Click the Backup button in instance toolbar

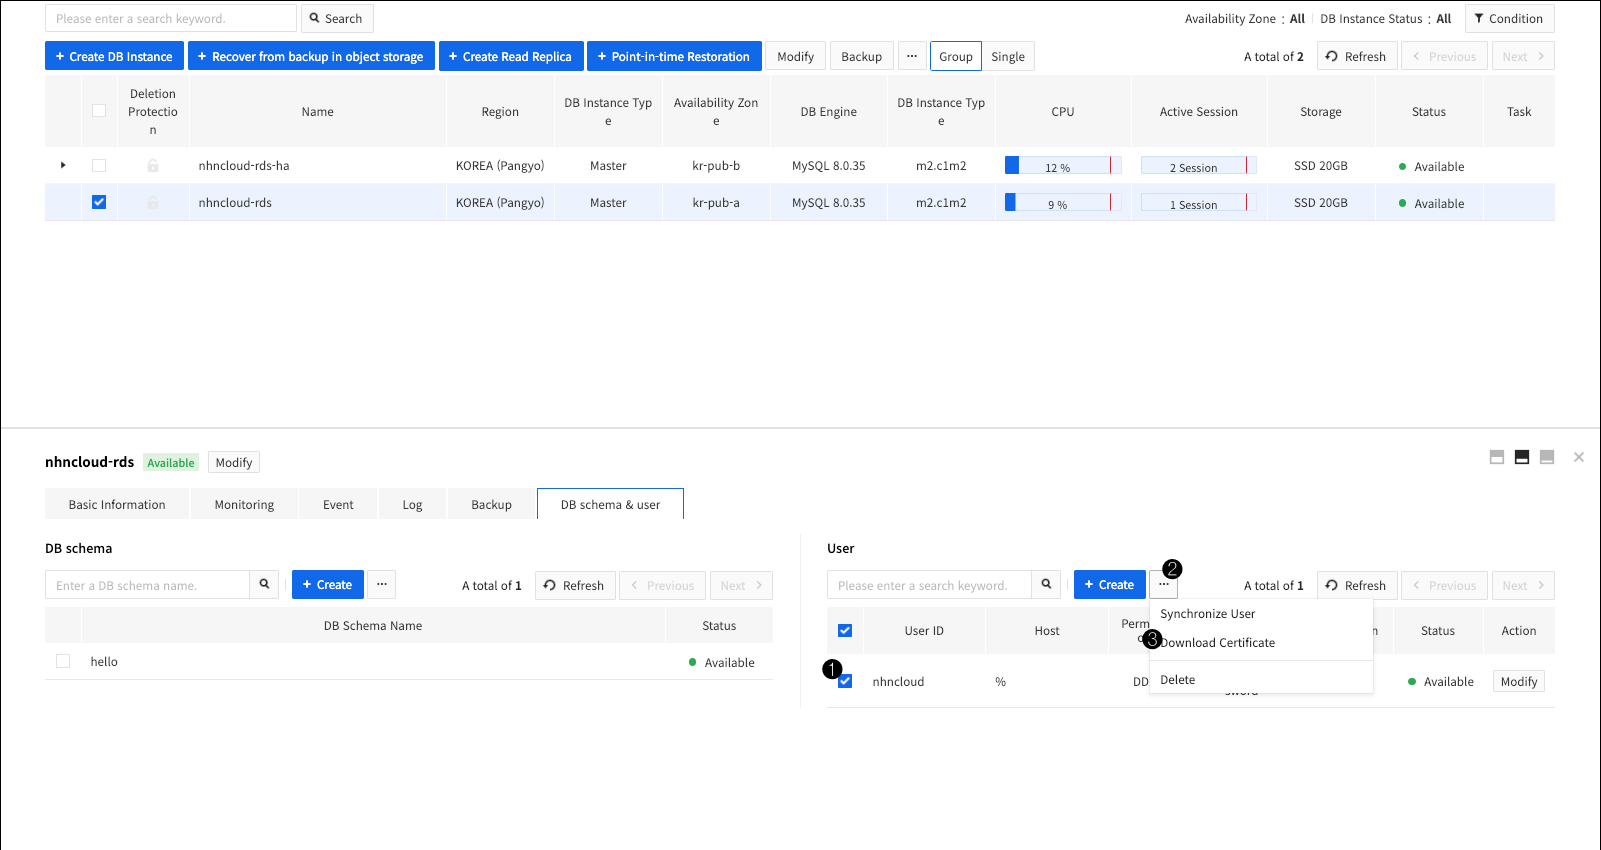(861, 56)
